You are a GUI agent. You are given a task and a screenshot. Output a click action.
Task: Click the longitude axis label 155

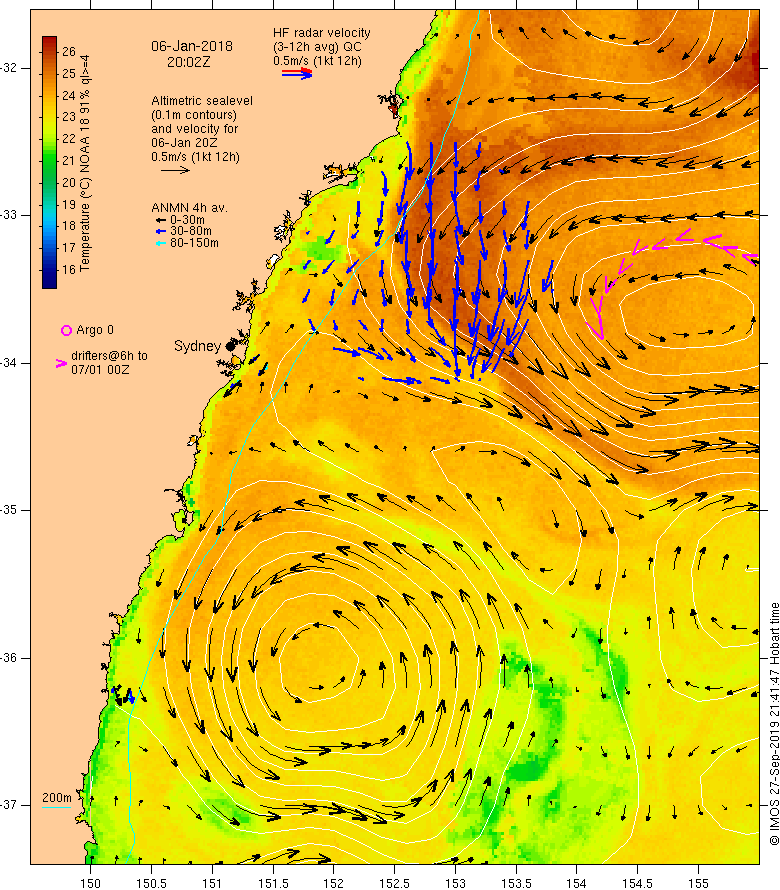click(x=698, y=883)
